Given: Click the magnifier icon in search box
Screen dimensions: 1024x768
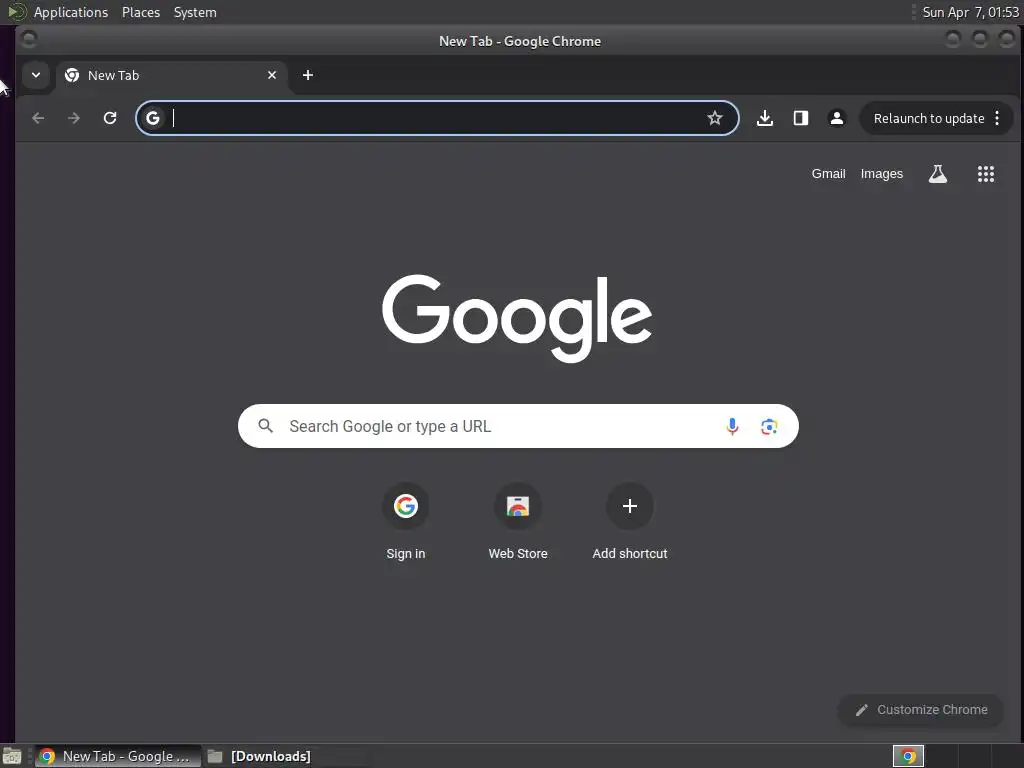Looking at the screenshot, I should click(265, 426).
